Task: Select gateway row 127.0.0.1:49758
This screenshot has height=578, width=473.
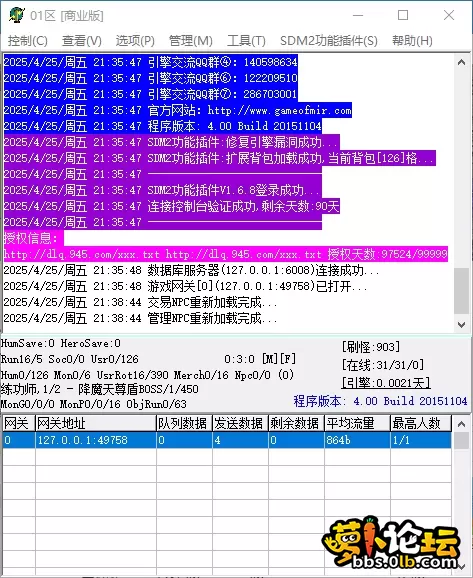Action: click(x=227, y=440)
